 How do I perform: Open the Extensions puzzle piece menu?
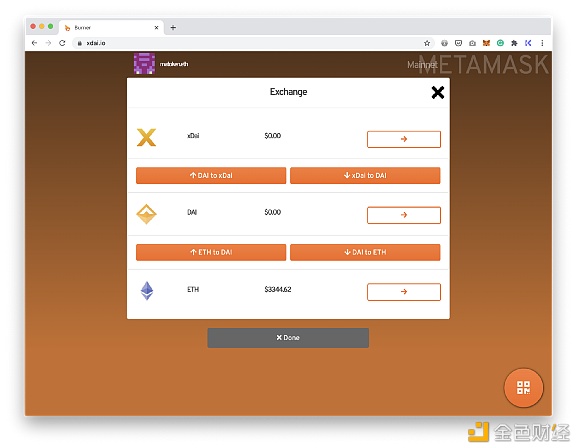point(514,43)
